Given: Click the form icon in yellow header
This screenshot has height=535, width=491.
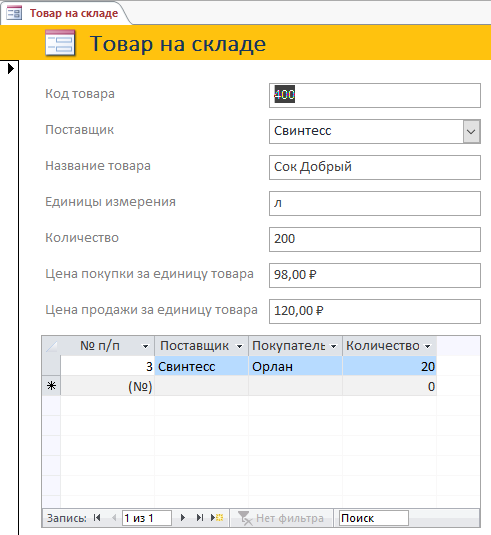Looking at the screenshot, I should (60, 43).
